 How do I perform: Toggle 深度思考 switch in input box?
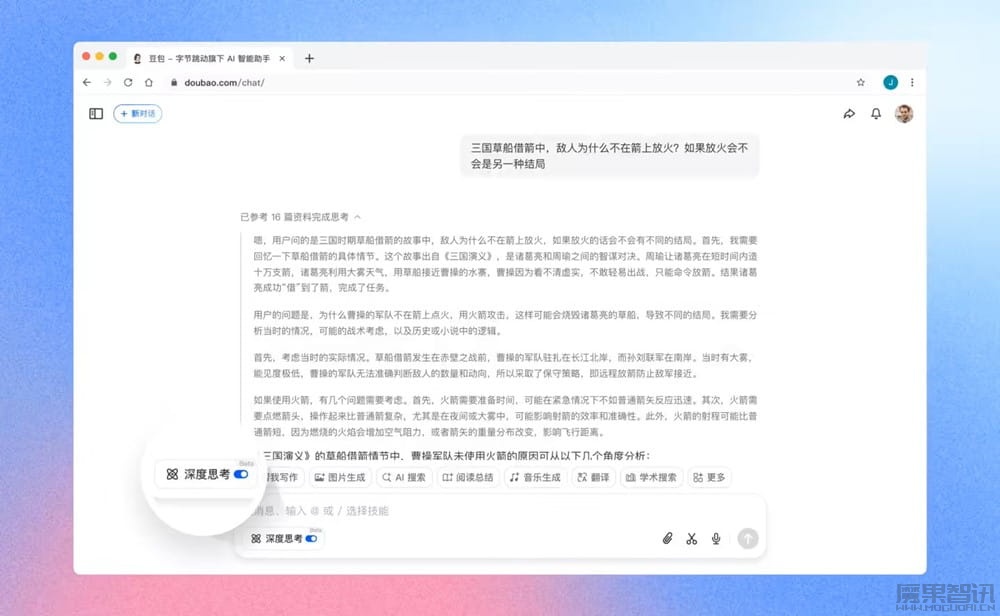(x=311, y=539)
